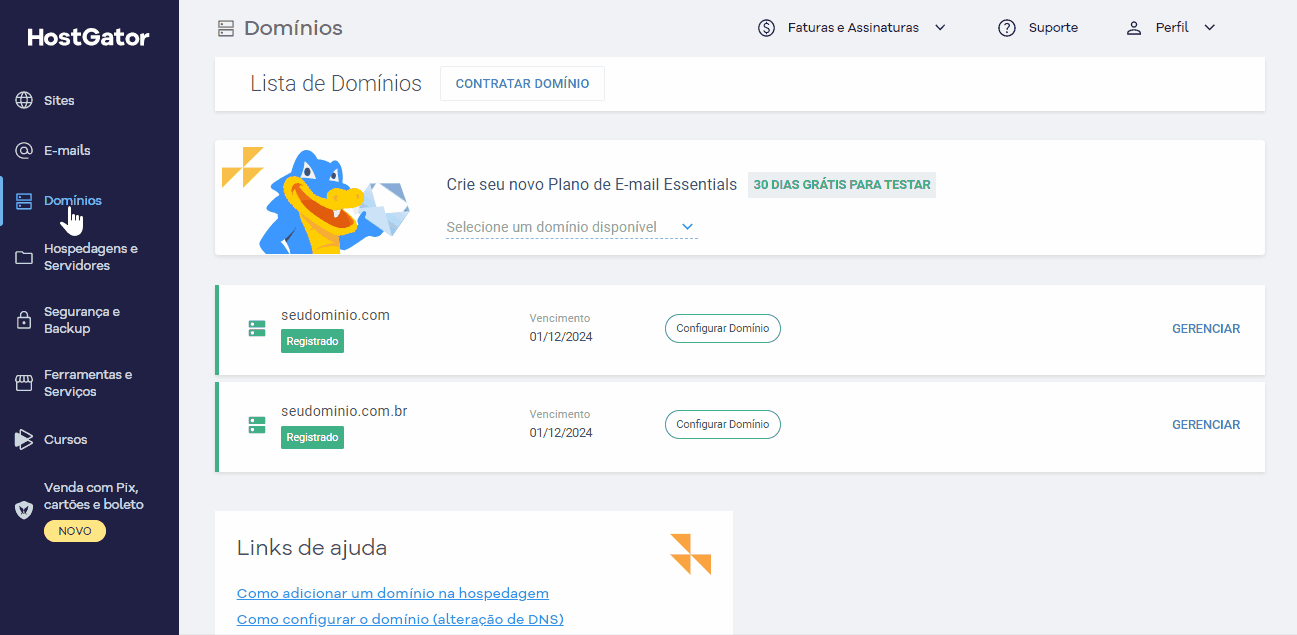Click the Lista de Domínios heading

[336, 84]
